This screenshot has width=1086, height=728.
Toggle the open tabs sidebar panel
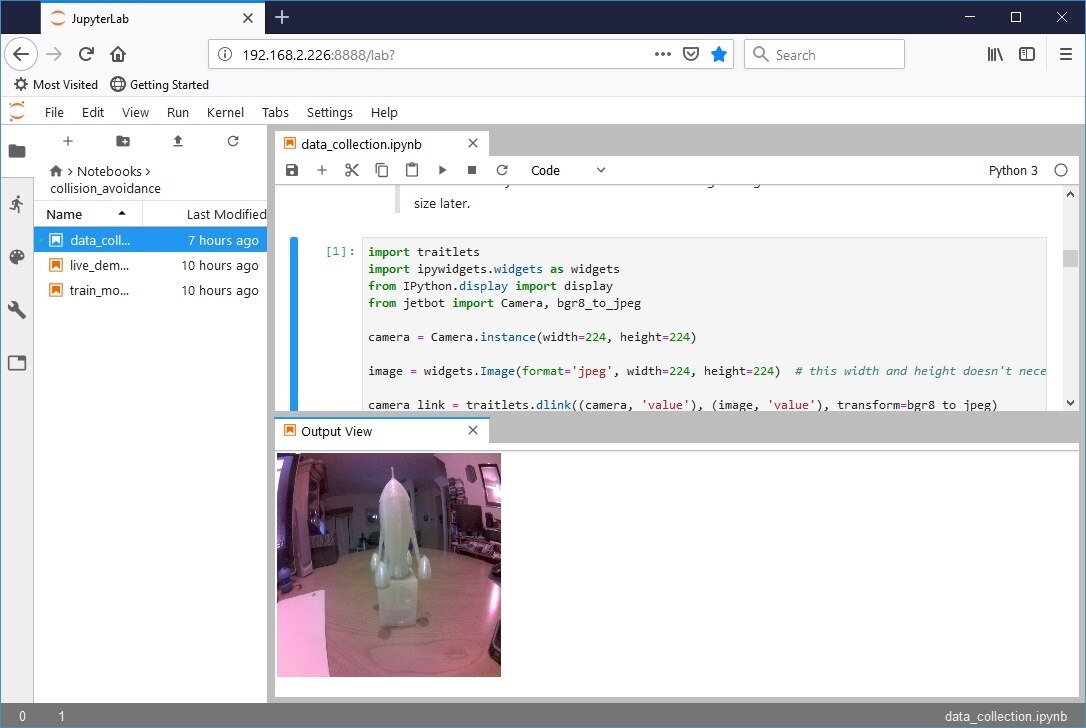click(16, 363)
